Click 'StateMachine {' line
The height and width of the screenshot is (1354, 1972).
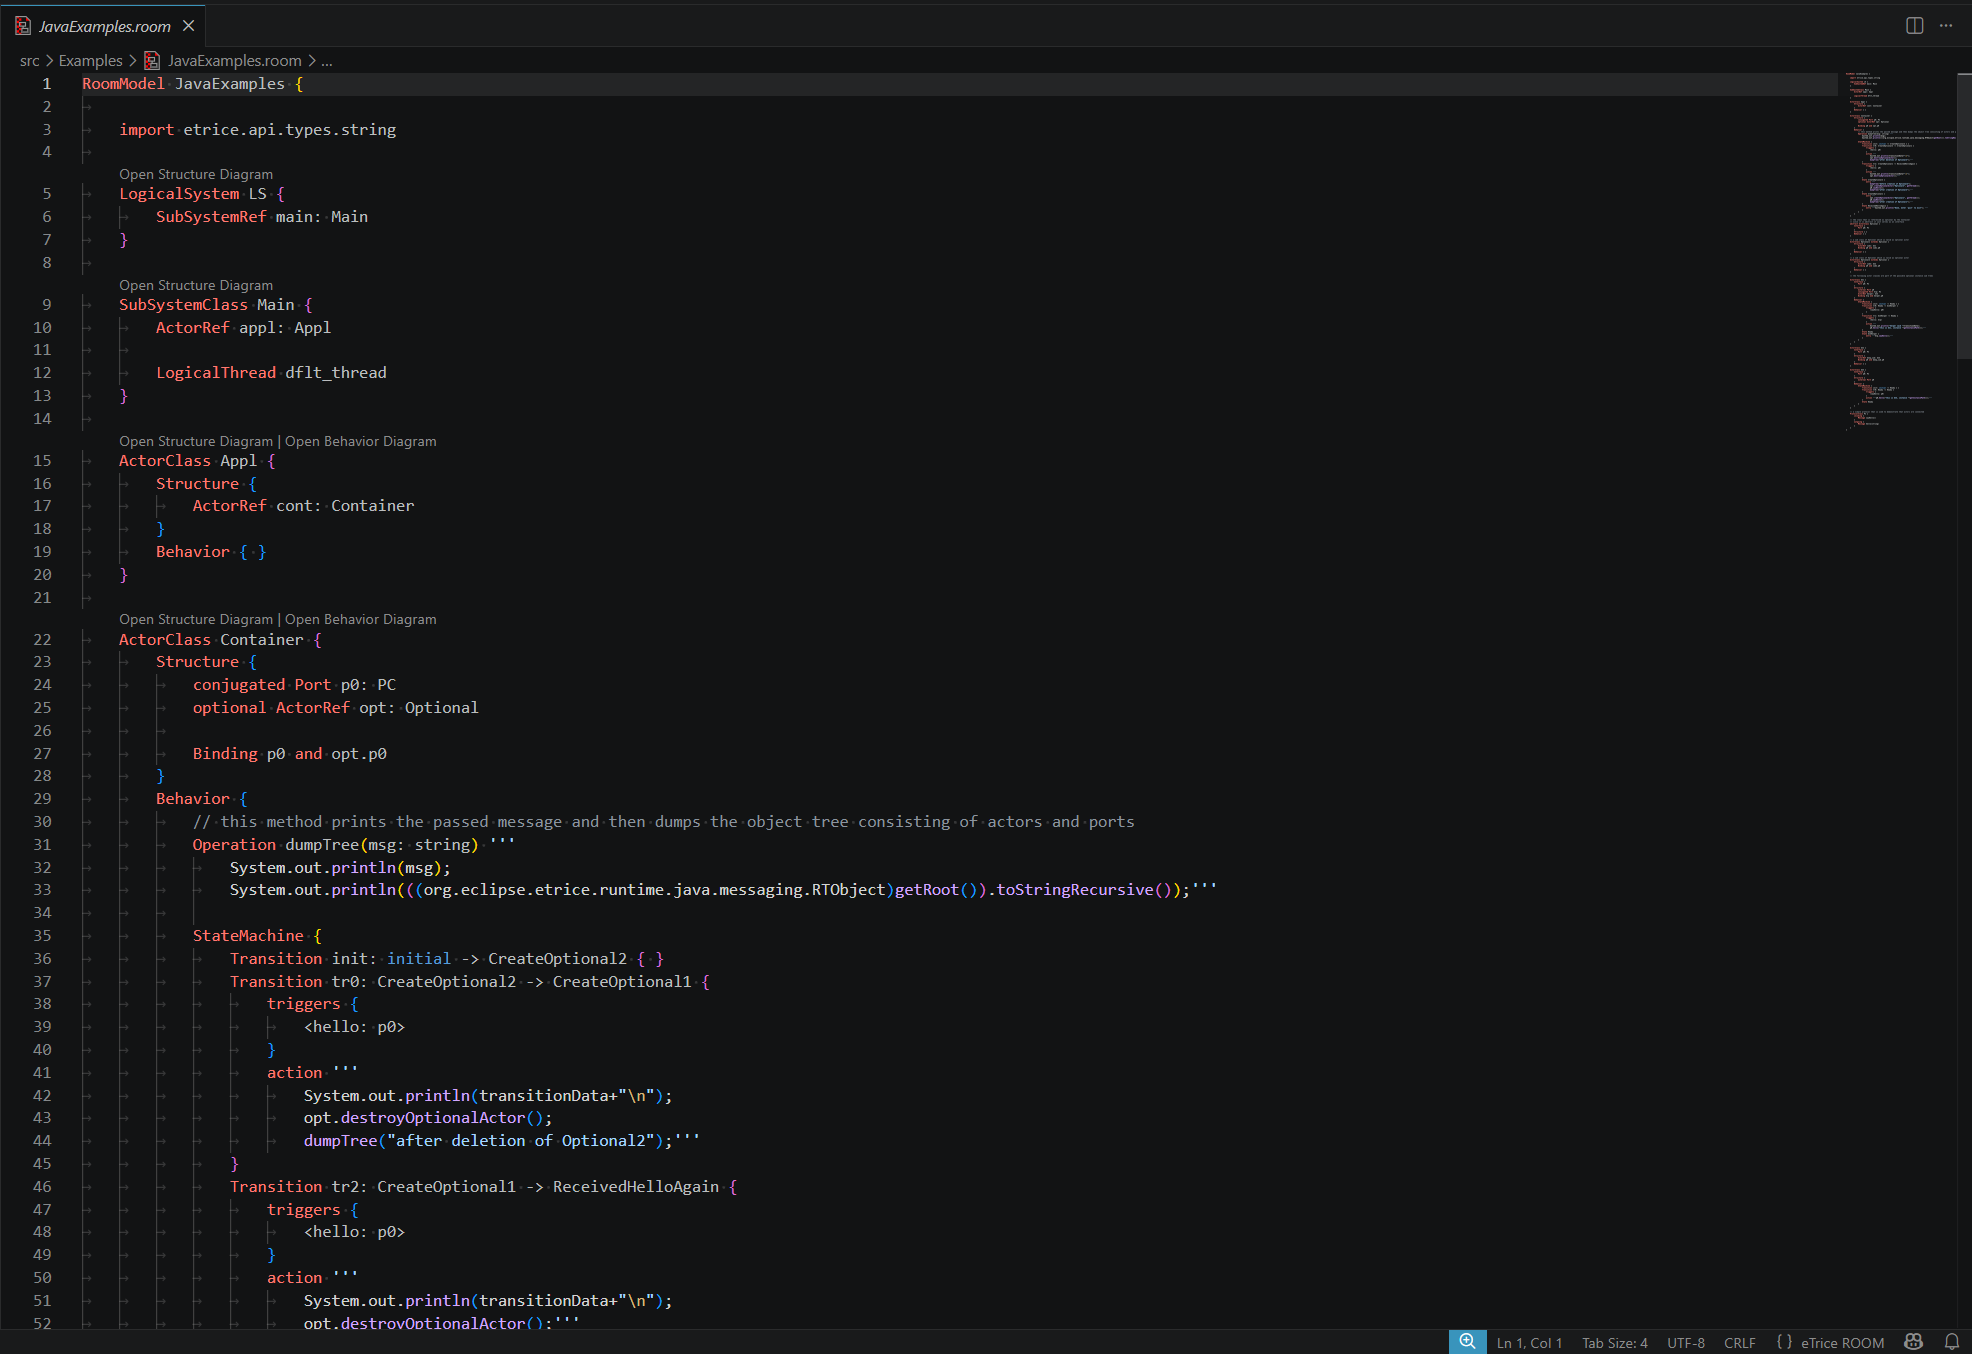[258, 936]
